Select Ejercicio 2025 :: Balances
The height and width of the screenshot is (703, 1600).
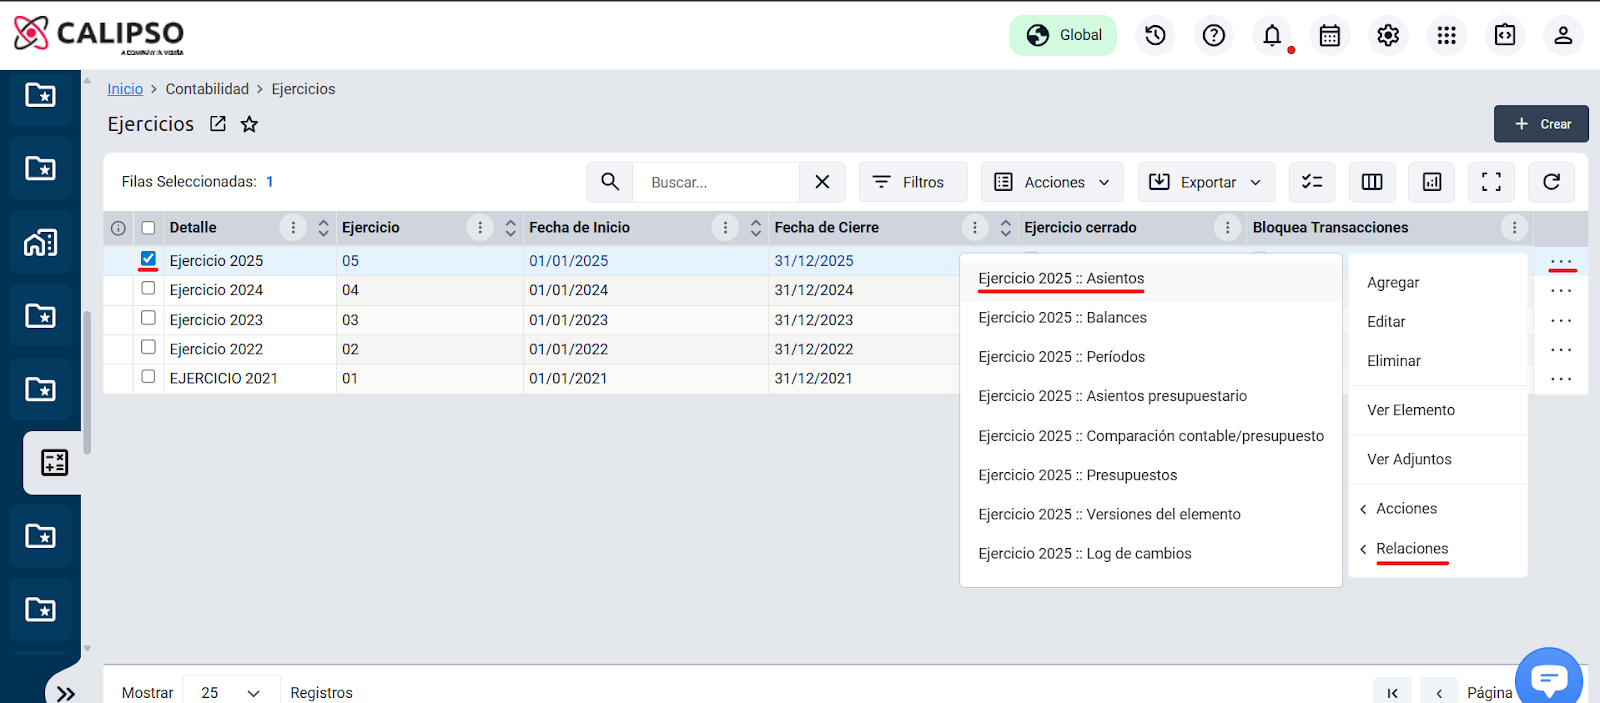pos(1150,318)
